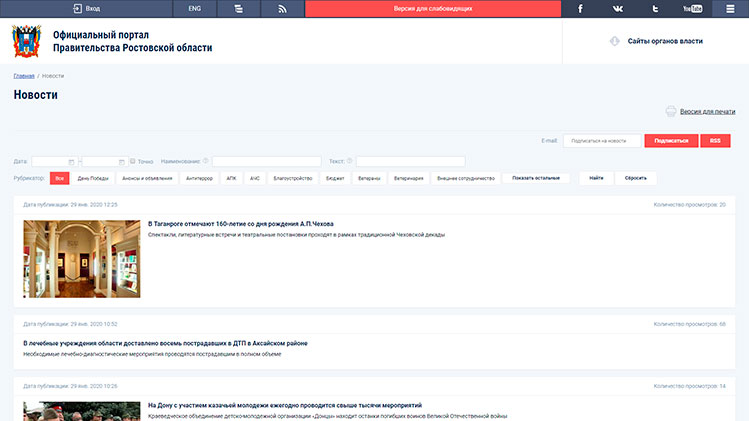Select АЧС rubric

(x=255, y=178)
